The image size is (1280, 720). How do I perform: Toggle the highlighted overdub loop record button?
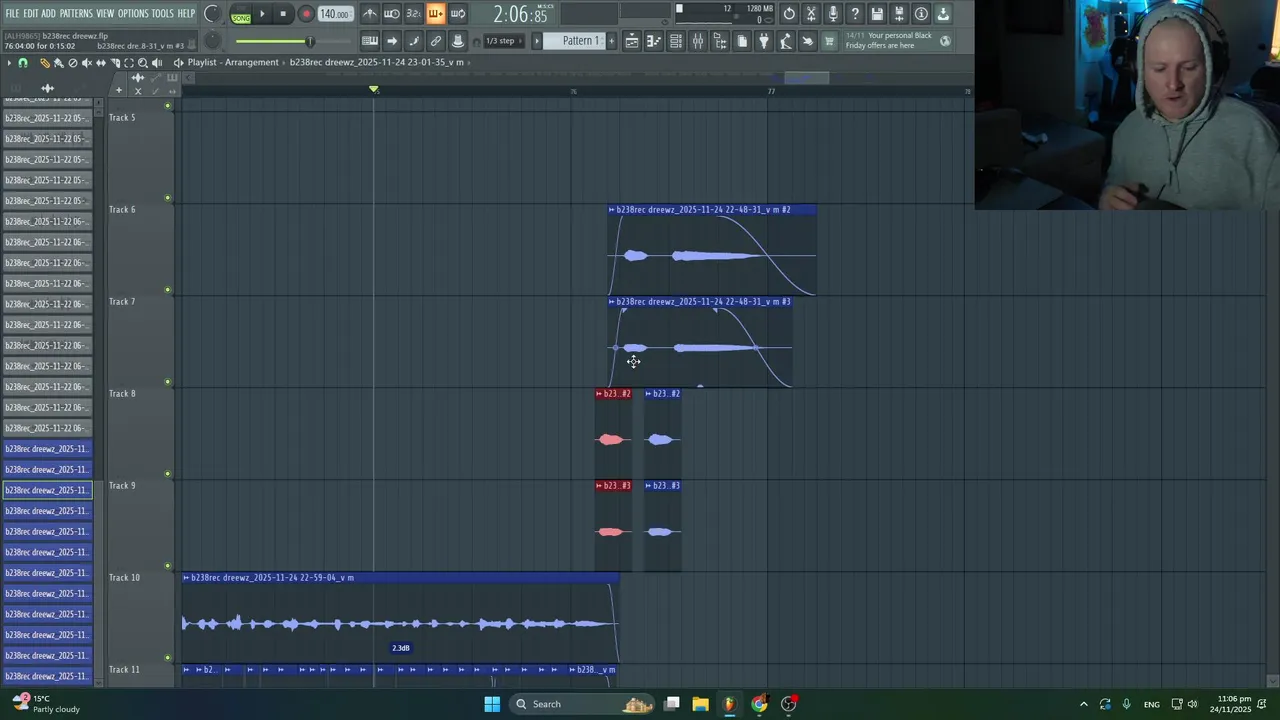[435, 14]
